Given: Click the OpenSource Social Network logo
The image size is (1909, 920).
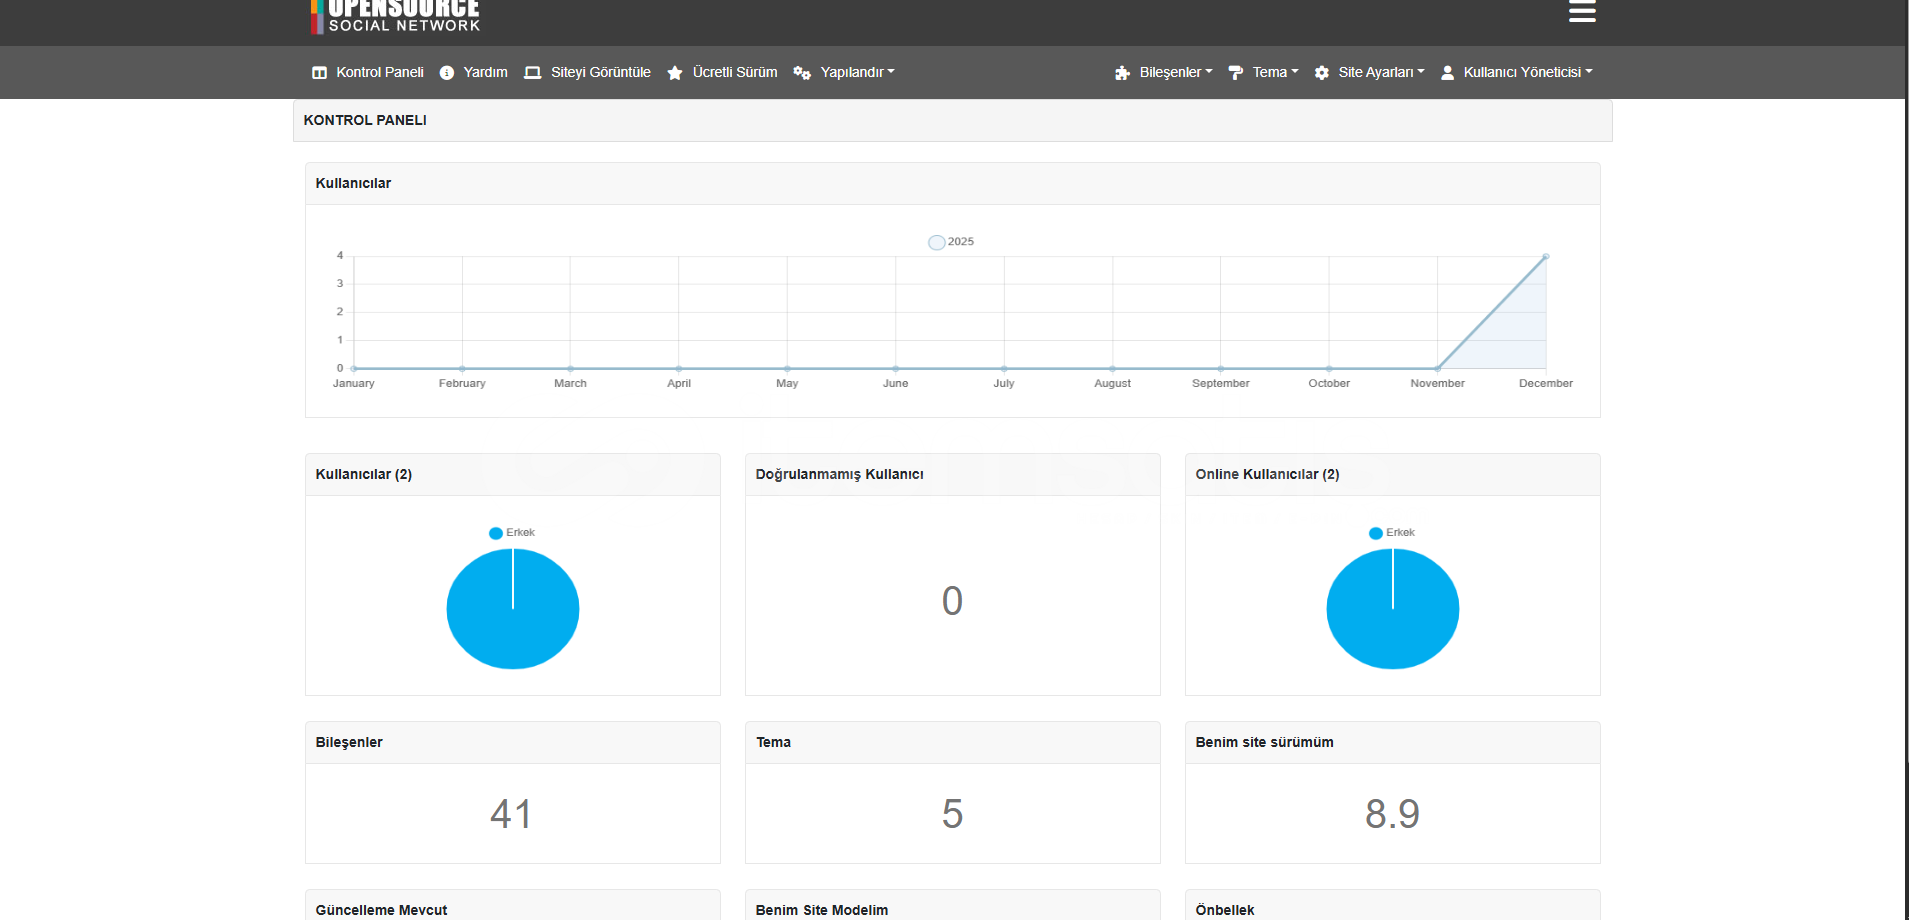Looking at the screenshot, I should pyautogui.click(x=396, y=16).
